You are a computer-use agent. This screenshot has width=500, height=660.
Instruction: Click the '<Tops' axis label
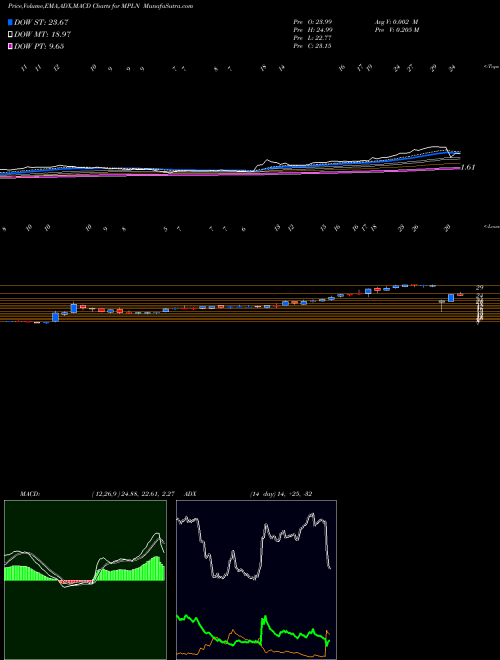coord(492,67)
